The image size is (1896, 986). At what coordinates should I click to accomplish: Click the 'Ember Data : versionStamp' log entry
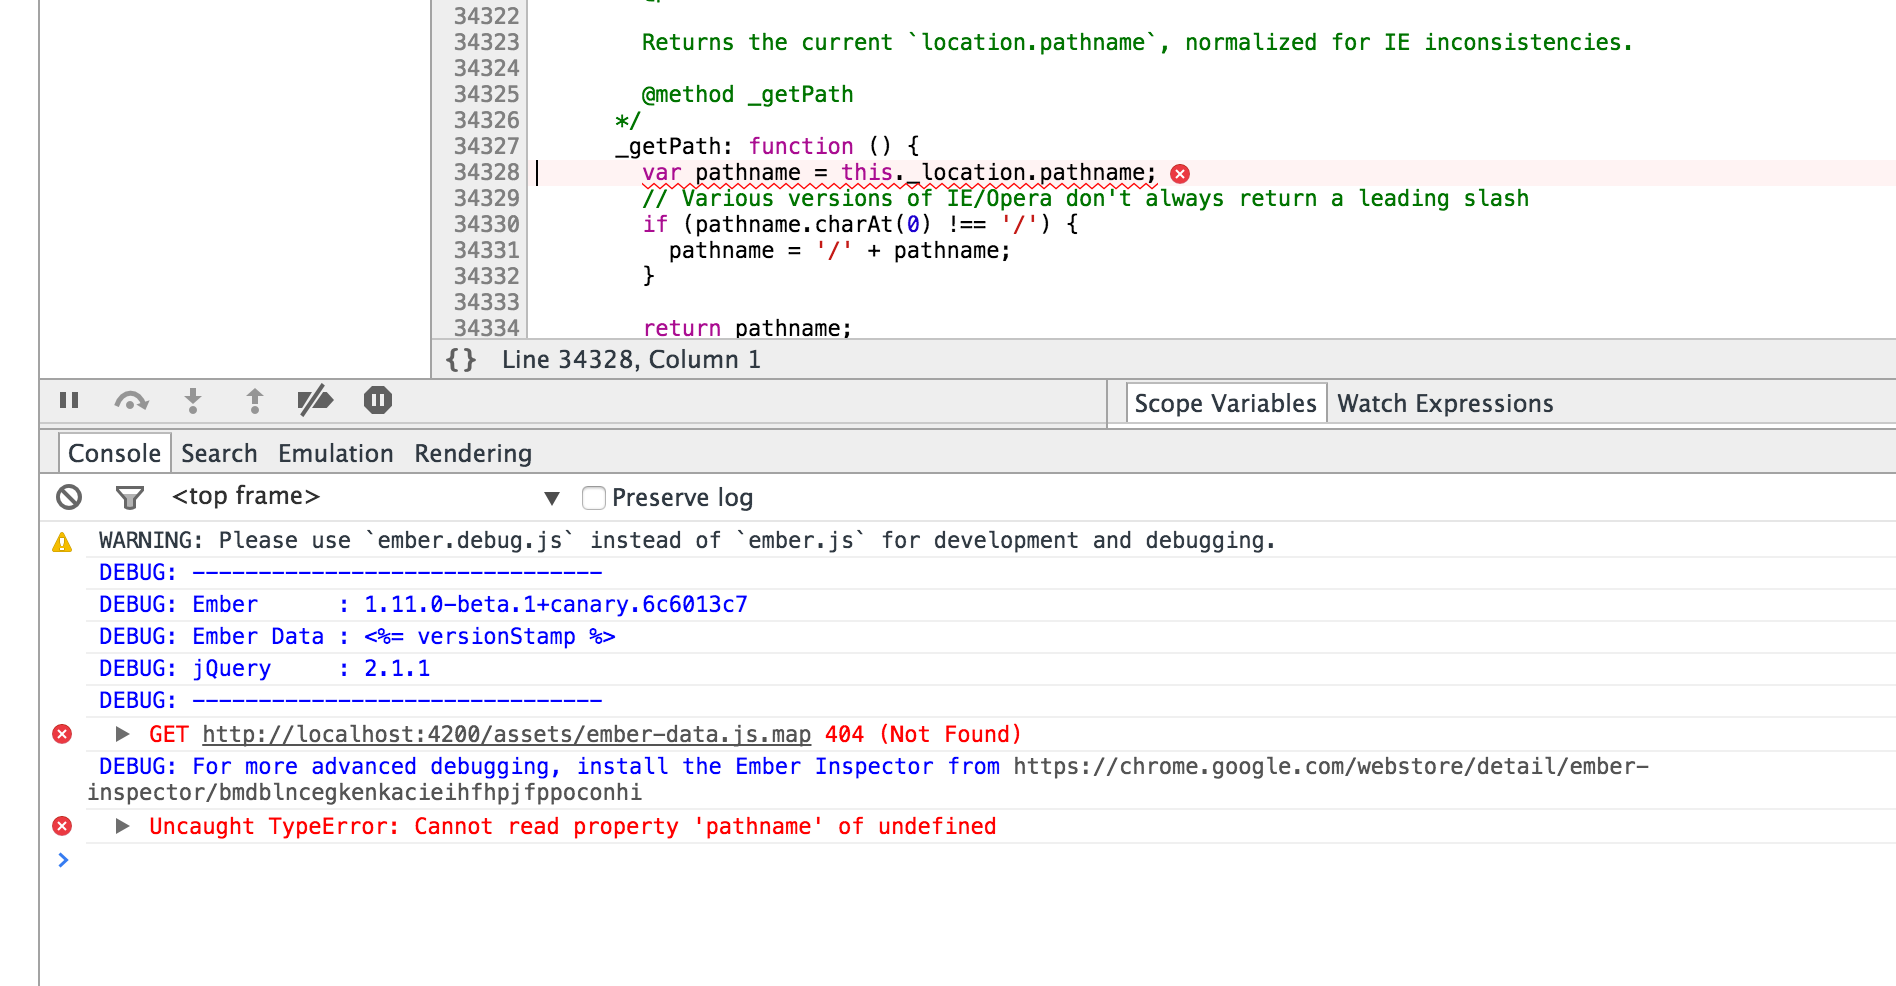(x=357, y=636)
